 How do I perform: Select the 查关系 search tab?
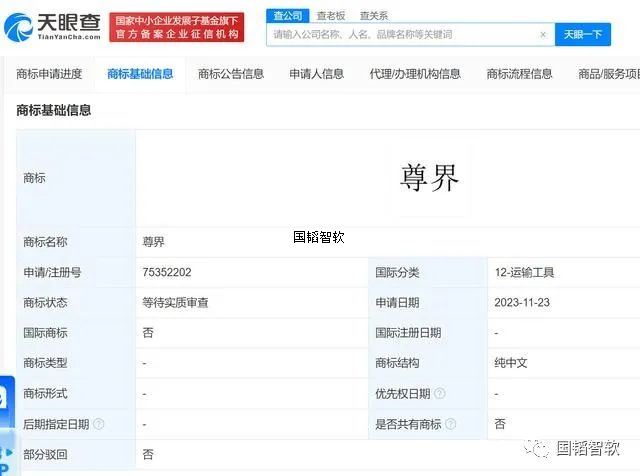[373, 16]
